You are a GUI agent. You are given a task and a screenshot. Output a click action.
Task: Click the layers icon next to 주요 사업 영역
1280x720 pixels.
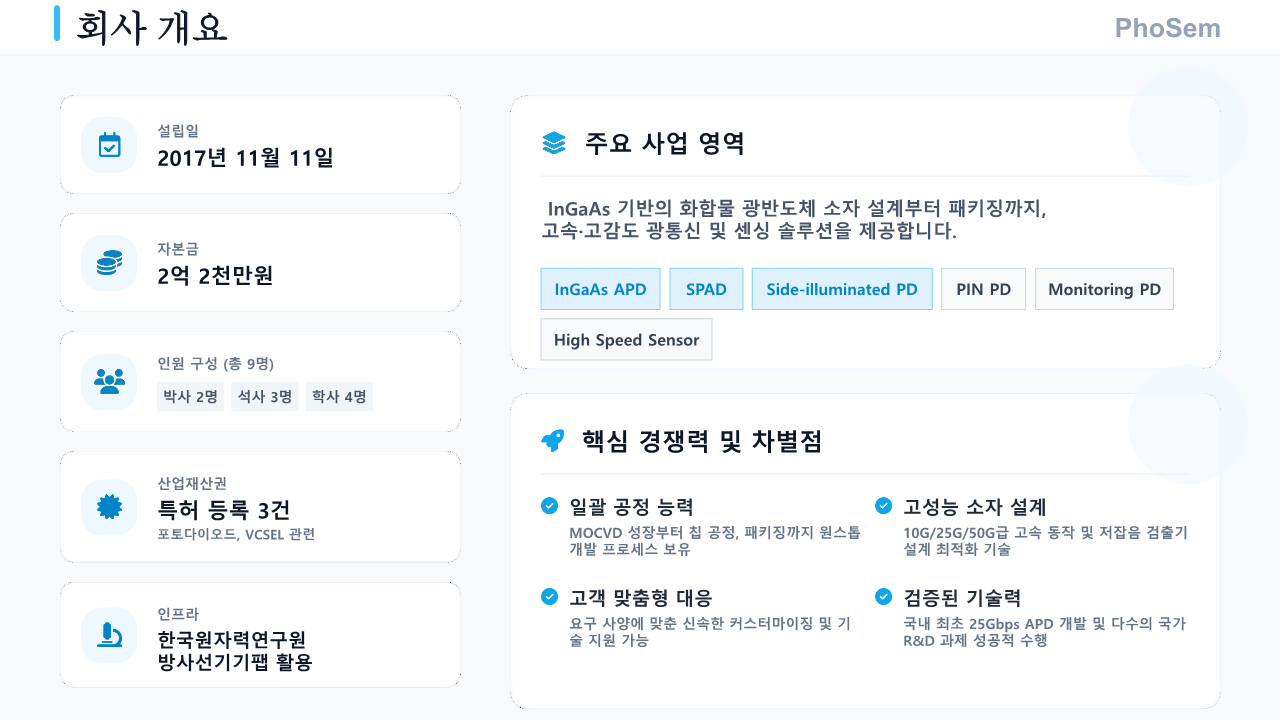[x=554, y=143]
